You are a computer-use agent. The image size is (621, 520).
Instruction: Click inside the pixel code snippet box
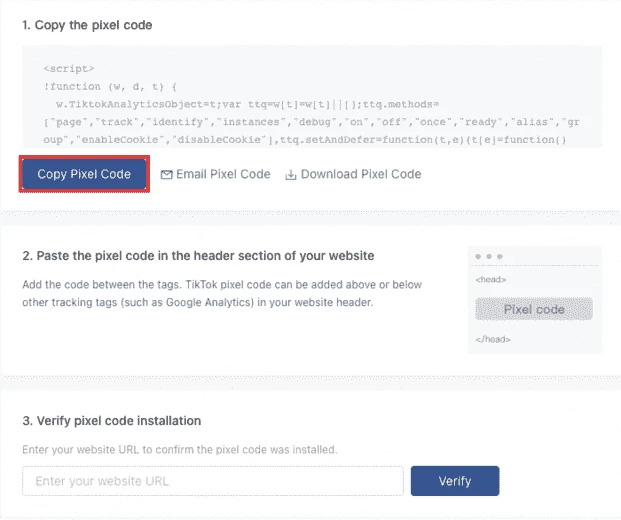[x=312, y=97]
